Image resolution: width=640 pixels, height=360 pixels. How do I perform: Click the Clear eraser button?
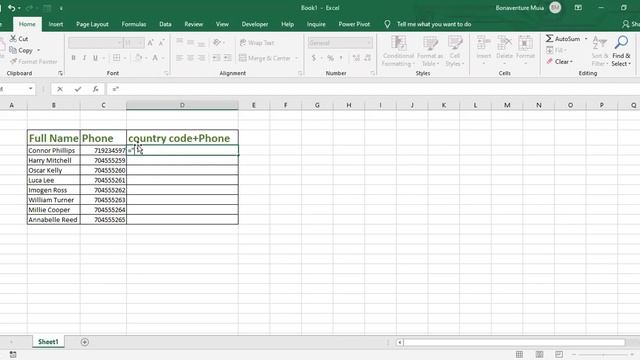559,62
